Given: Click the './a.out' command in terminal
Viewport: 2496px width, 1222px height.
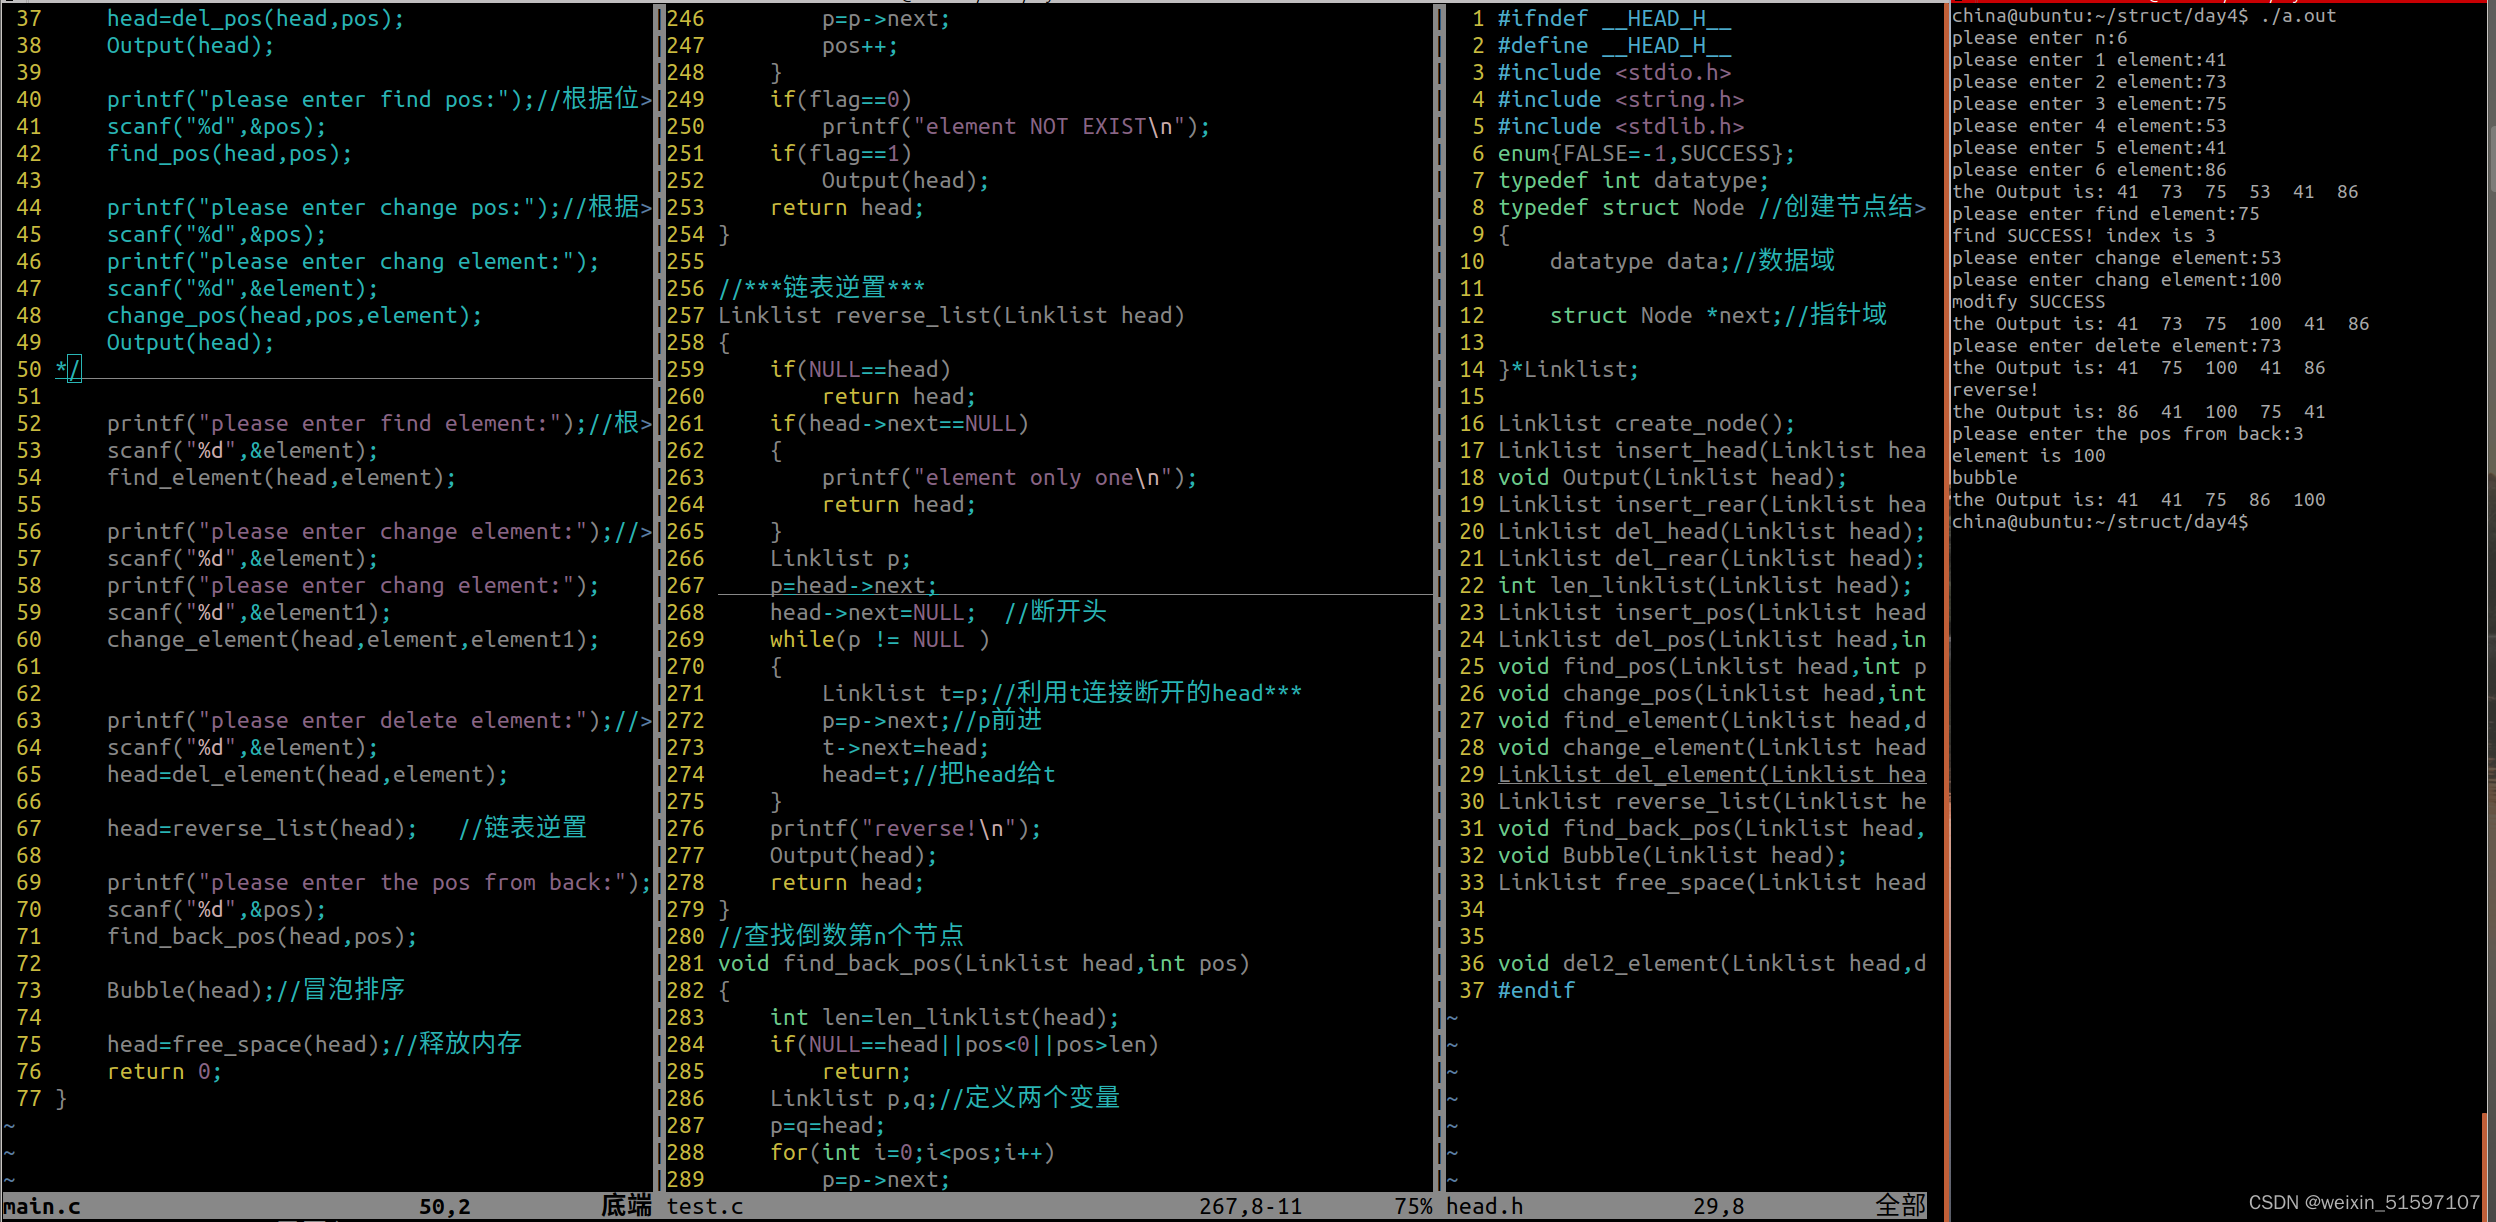Looking at the screenshot, I should pyautogui.click(x=2298, y=16).
